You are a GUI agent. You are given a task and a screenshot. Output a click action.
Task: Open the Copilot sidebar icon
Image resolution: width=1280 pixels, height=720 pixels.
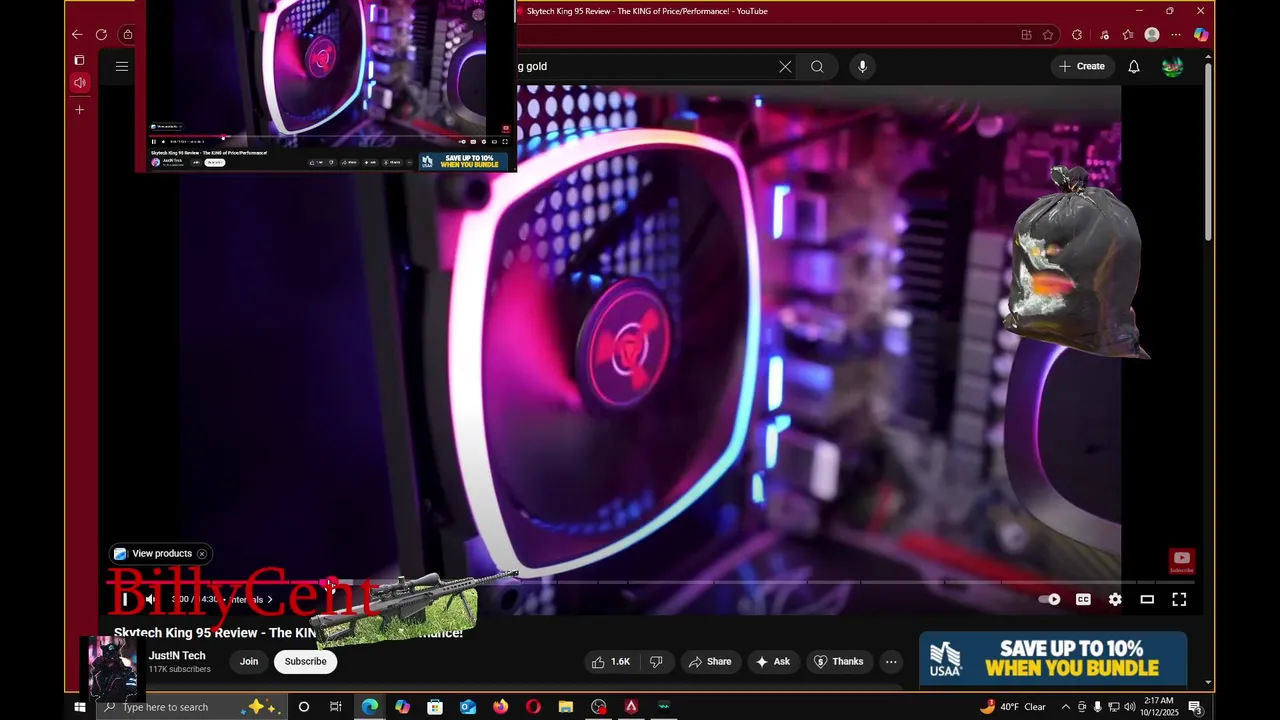[x=1201, y=35]
